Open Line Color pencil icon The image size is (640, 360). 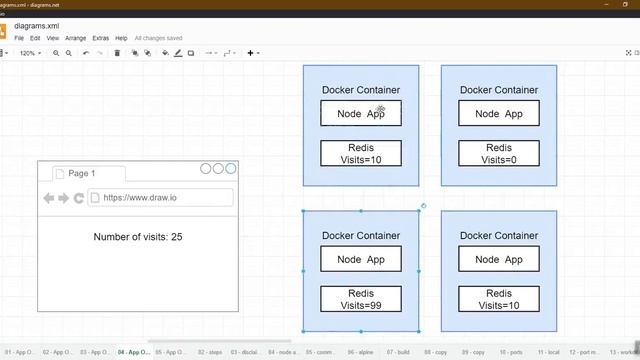coord(178,53)
